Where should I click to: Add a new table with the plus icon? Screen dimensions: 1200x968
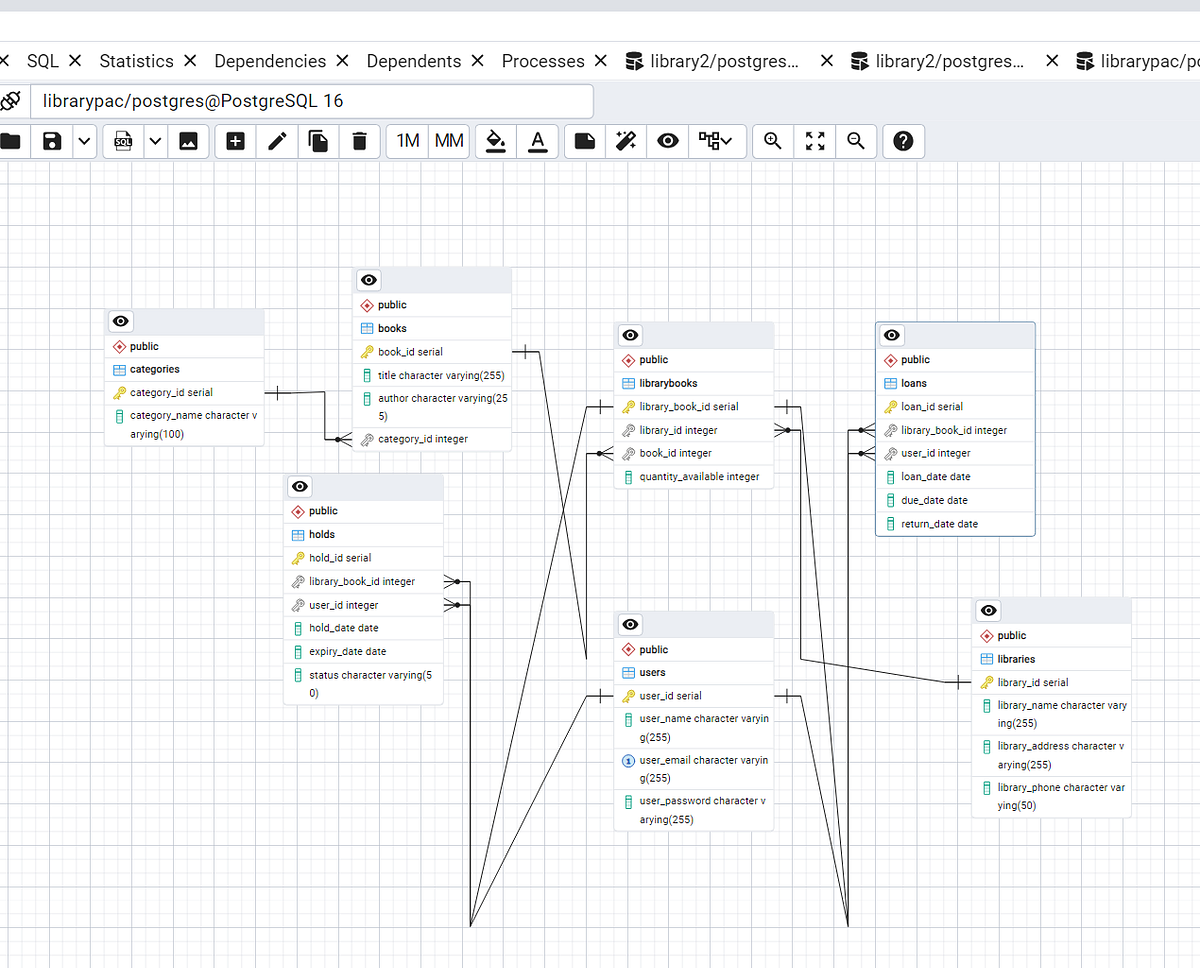pos(234,141)
